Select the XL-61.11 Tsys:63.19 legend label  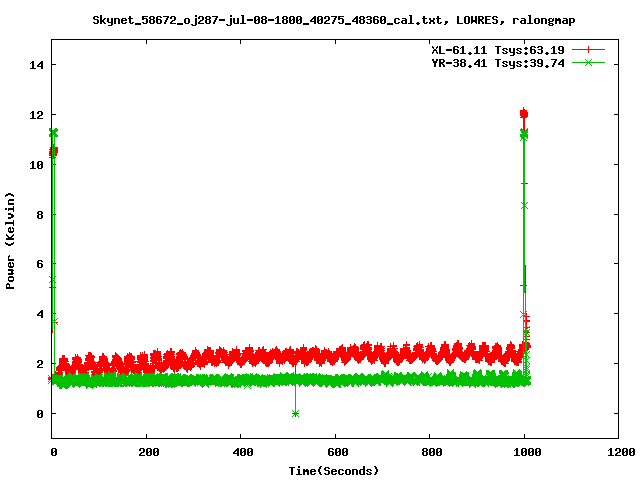pos(498,50)
